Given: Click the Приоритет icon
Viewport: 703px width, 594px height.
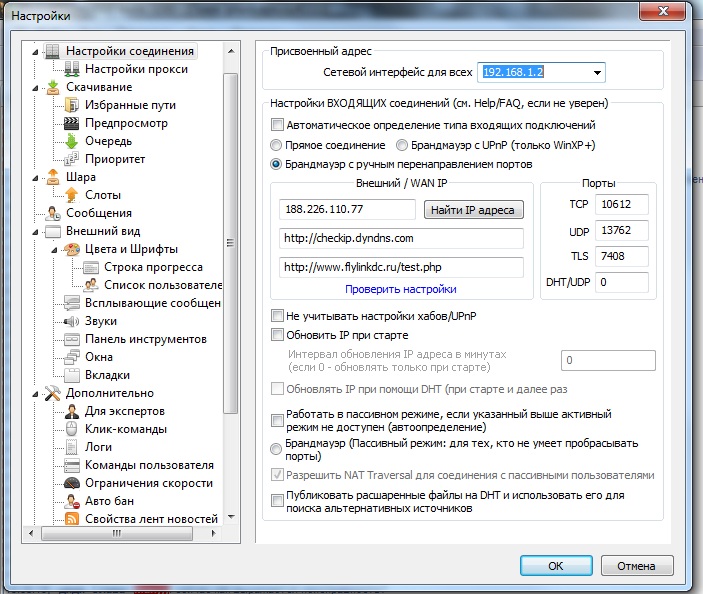Looking at the screenshot, I should pyautogui.click(x=72, y=159).
